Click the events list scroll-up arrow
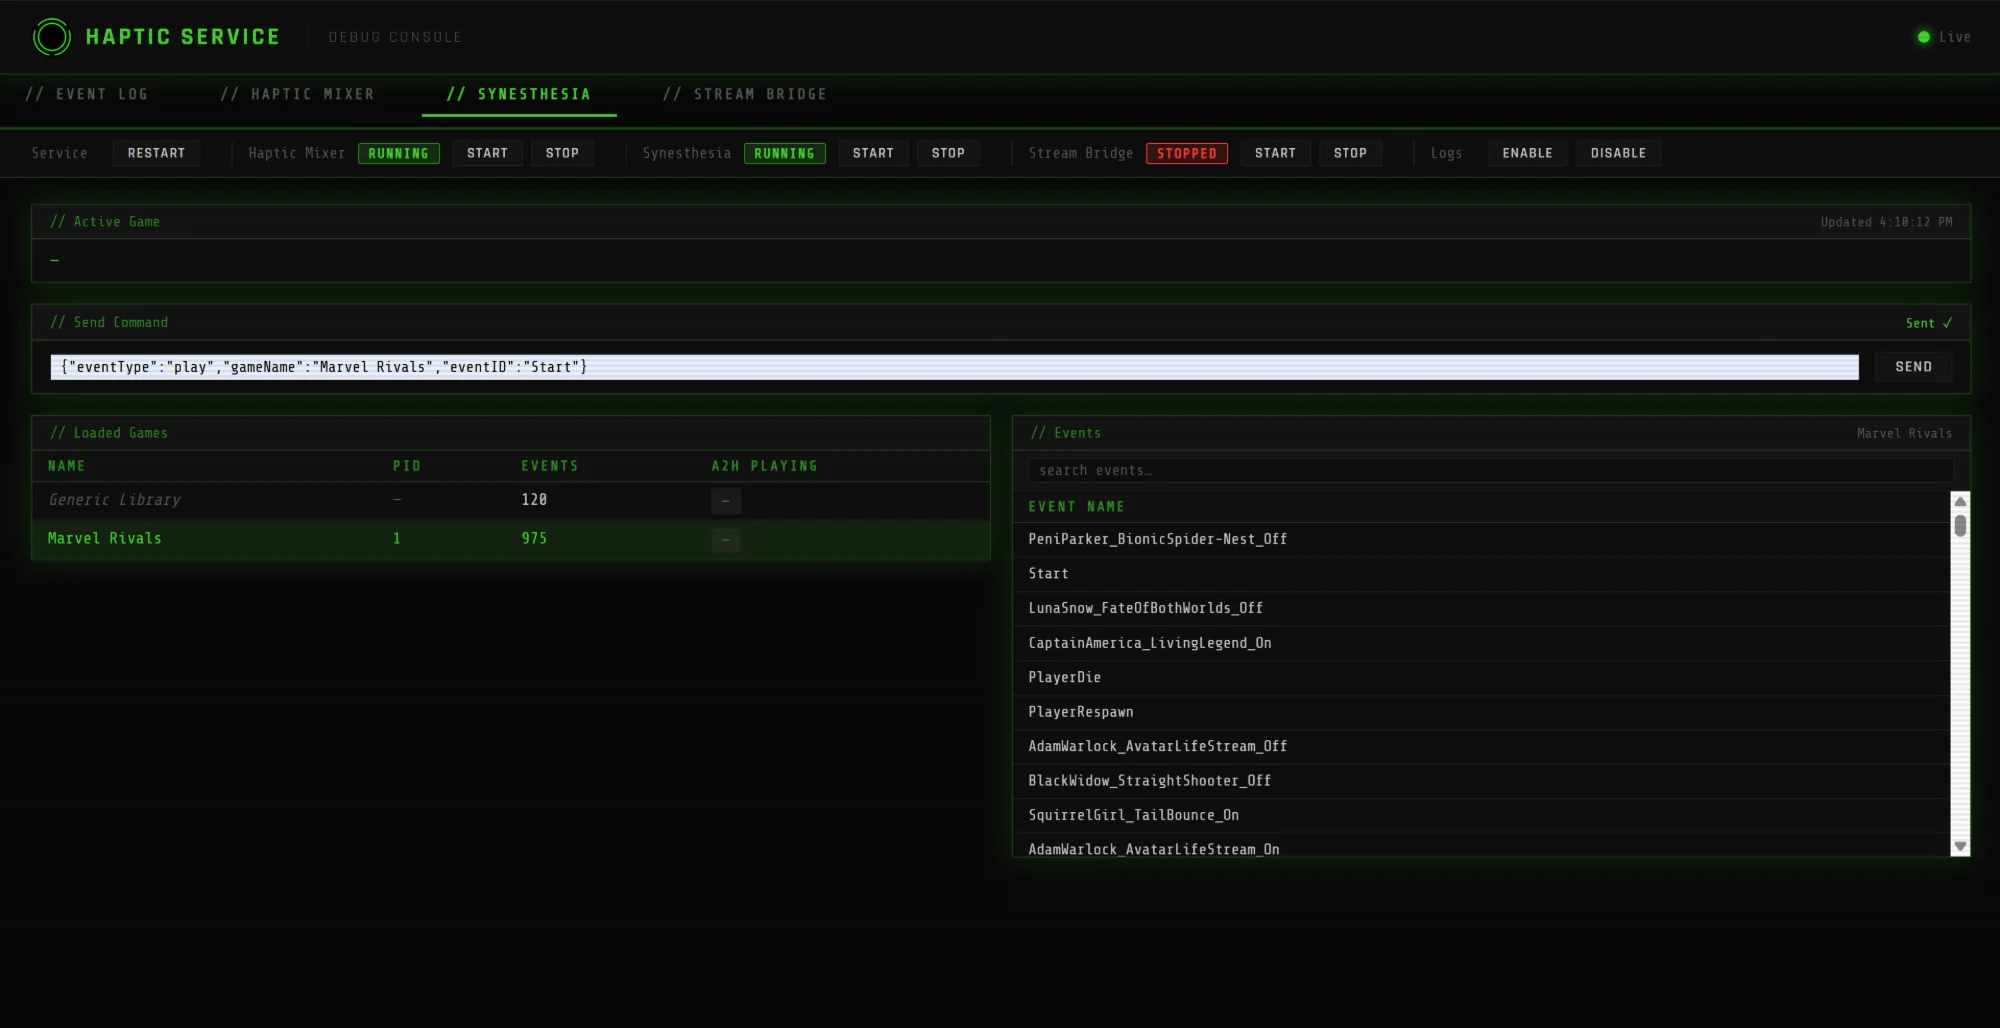This screenshot has width=2000, height=1028. point(1960,501)
